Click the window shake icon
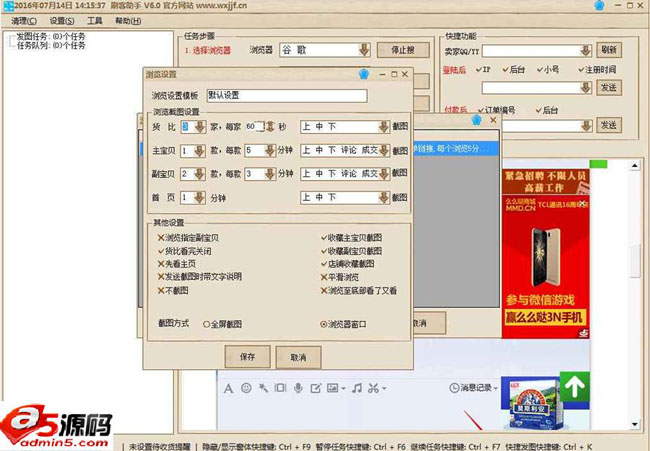The image size is (650, 451). click(x=281, y=388)
